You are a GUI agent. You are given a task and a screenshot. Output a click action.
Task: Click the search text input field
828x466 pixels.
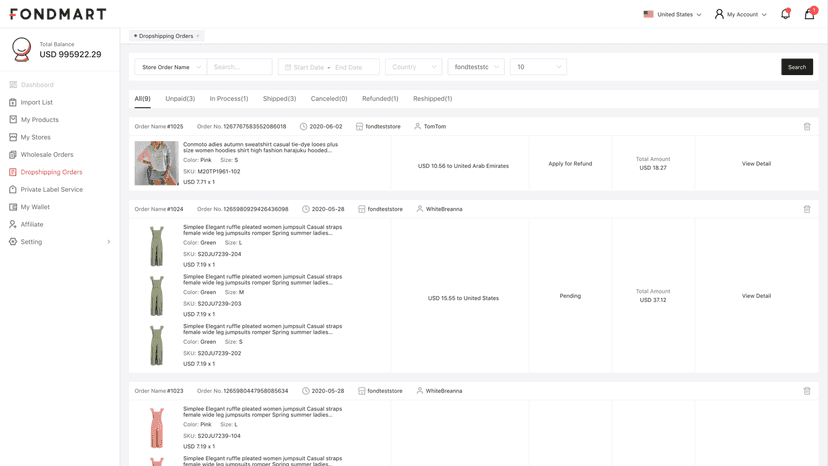coord(240,67)
